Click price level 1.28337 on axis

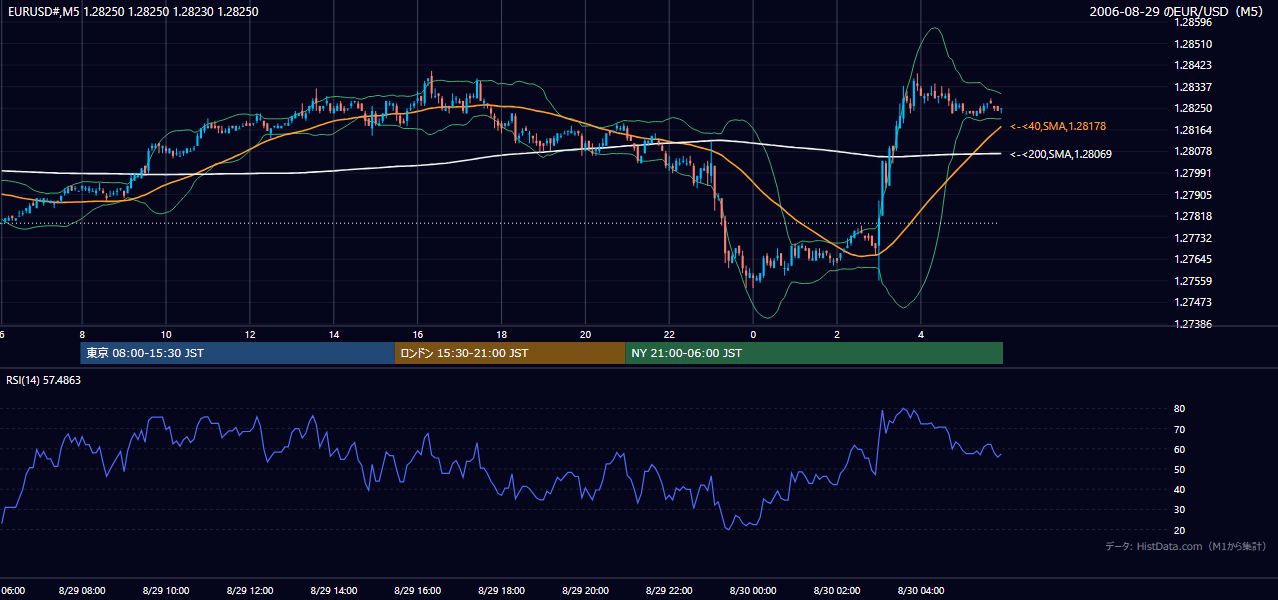(x=1193, y=87)
